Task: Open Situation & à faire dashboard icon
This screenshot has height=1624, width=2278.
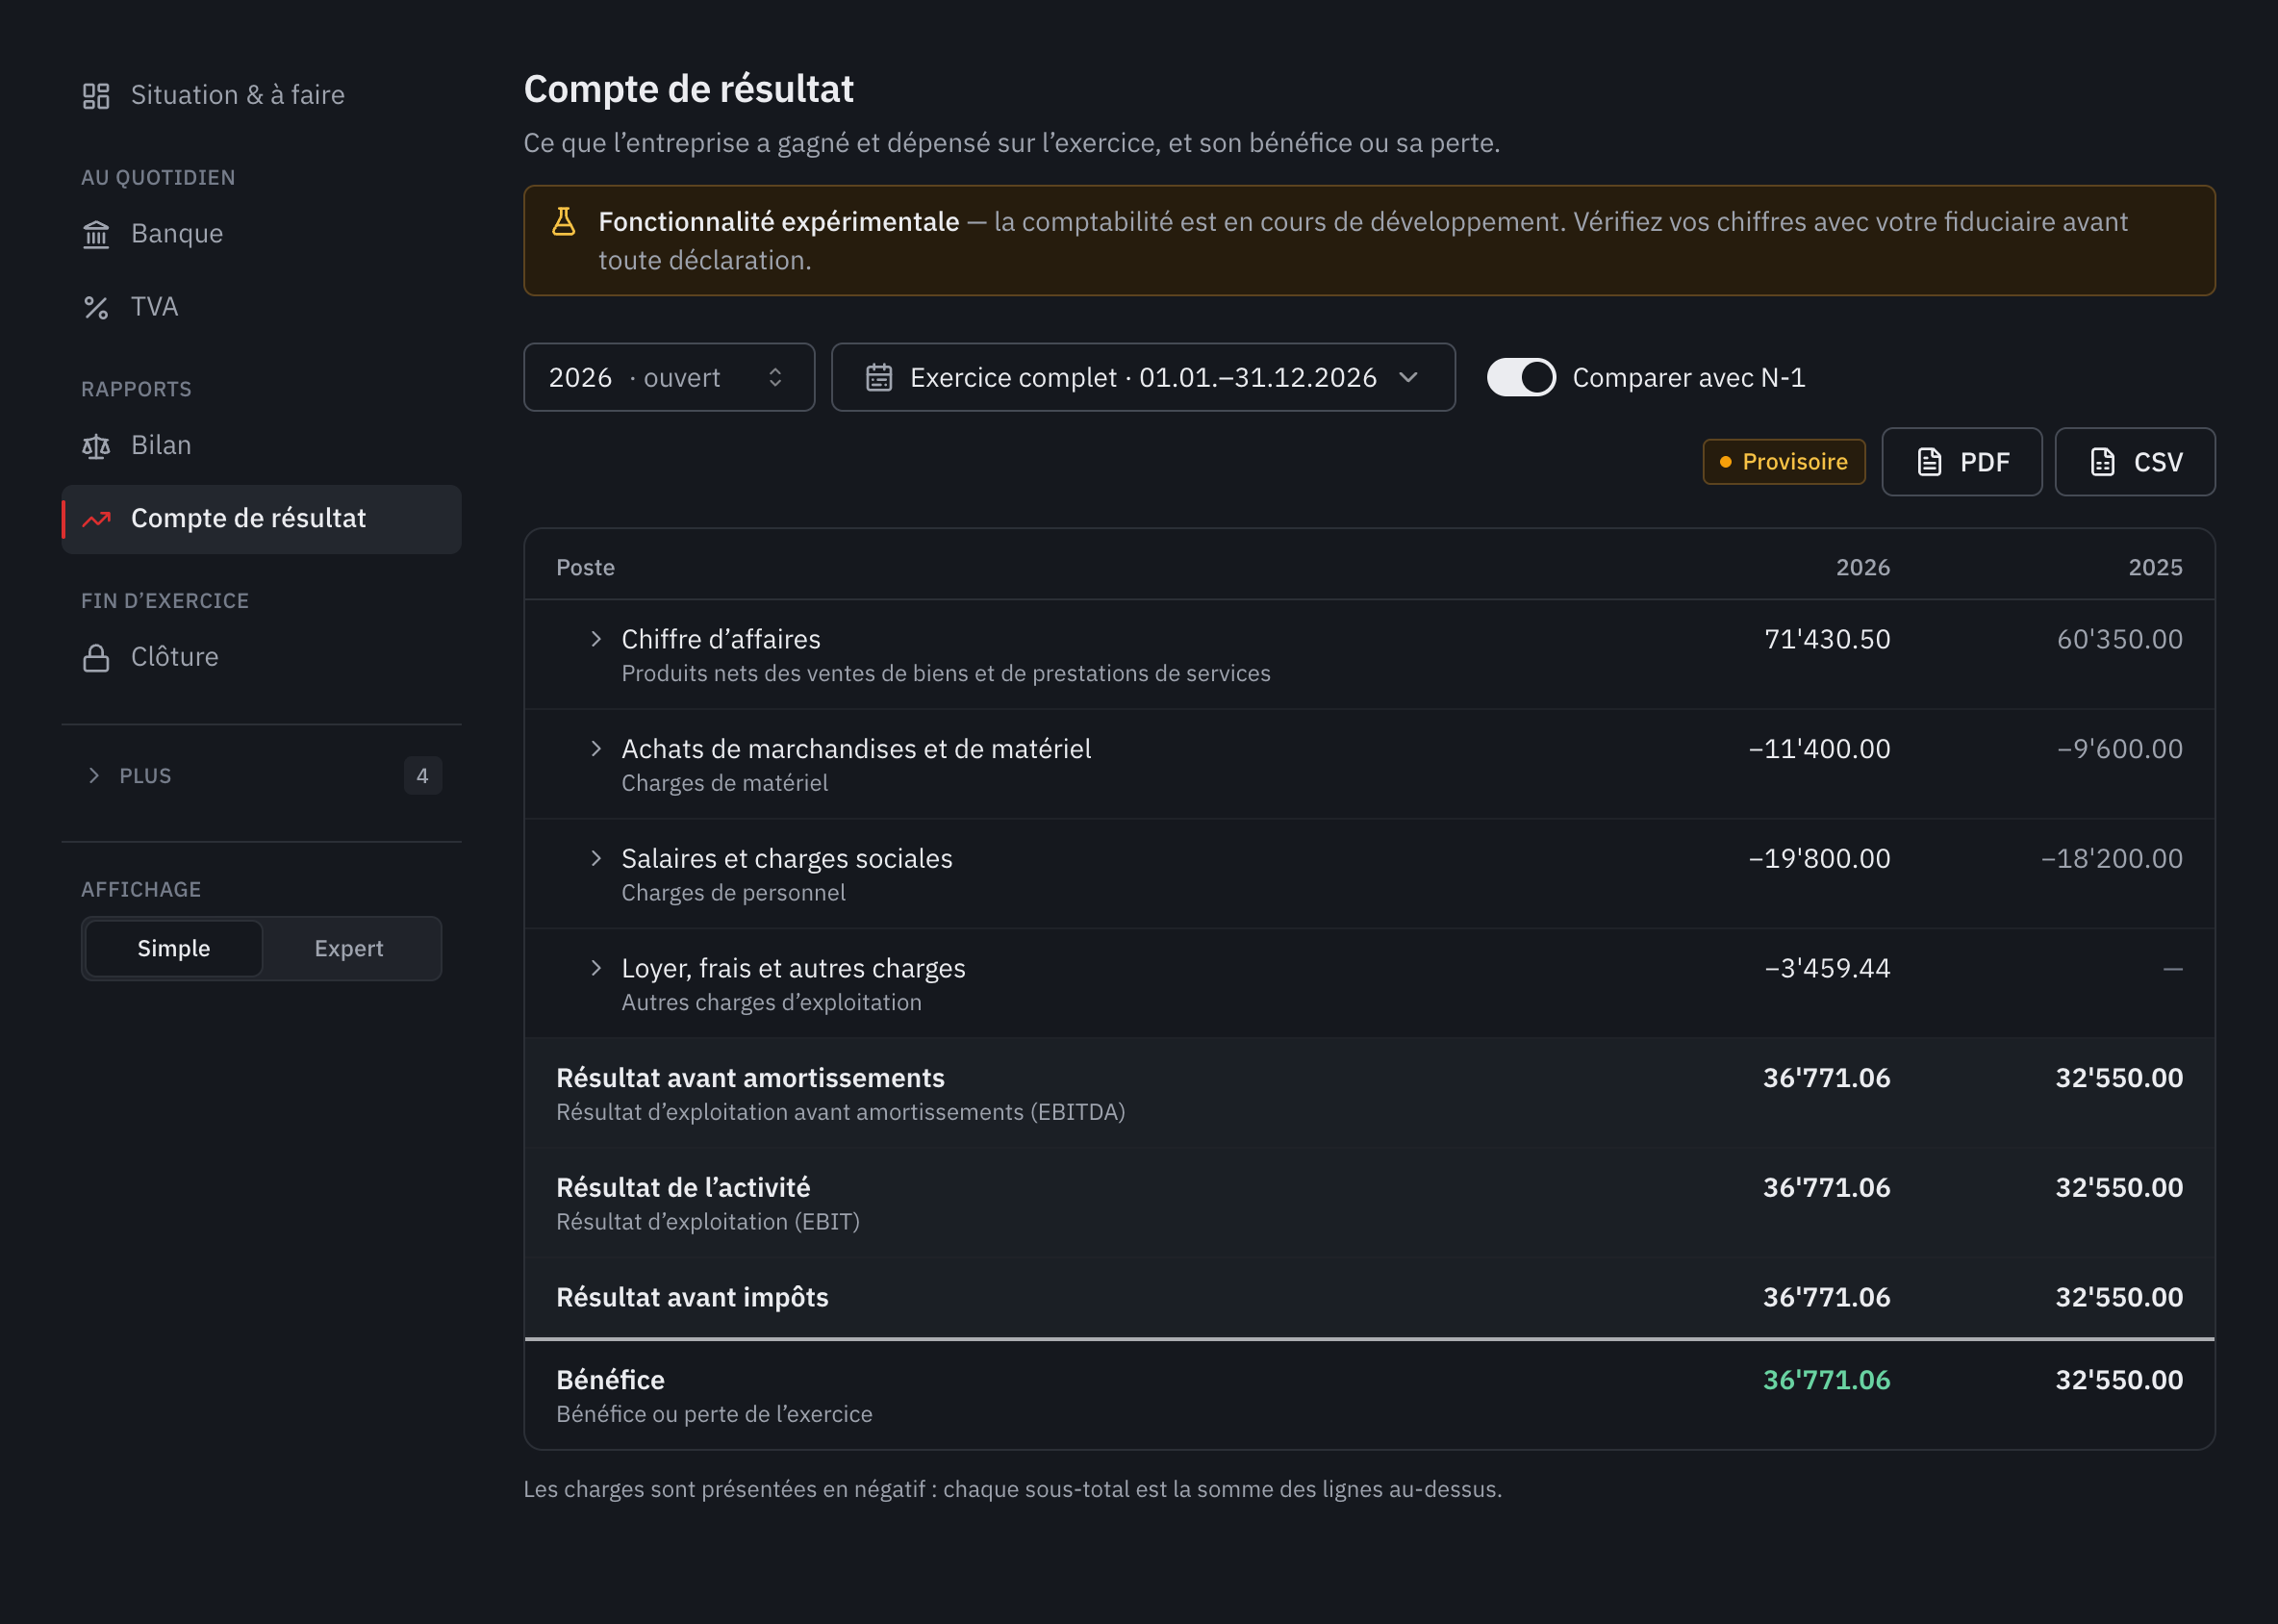Action: click(x=96, y=96)
